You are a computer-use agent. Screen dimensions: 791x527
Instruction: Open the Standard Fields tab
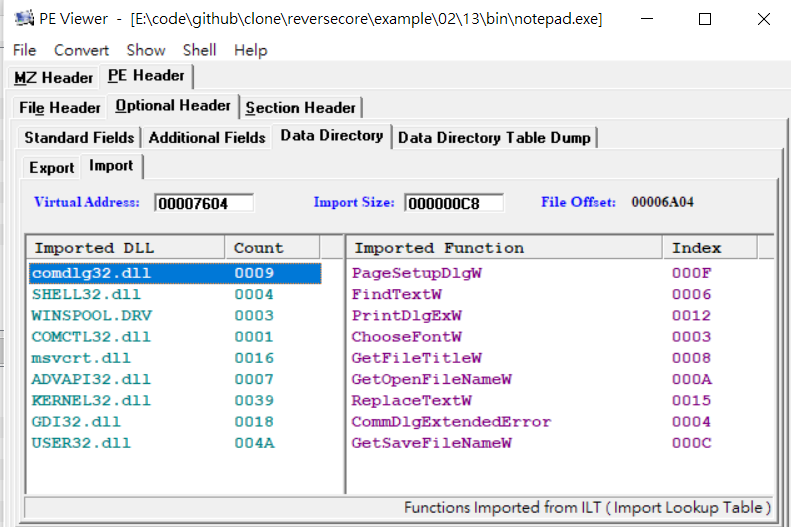[79, 137]
